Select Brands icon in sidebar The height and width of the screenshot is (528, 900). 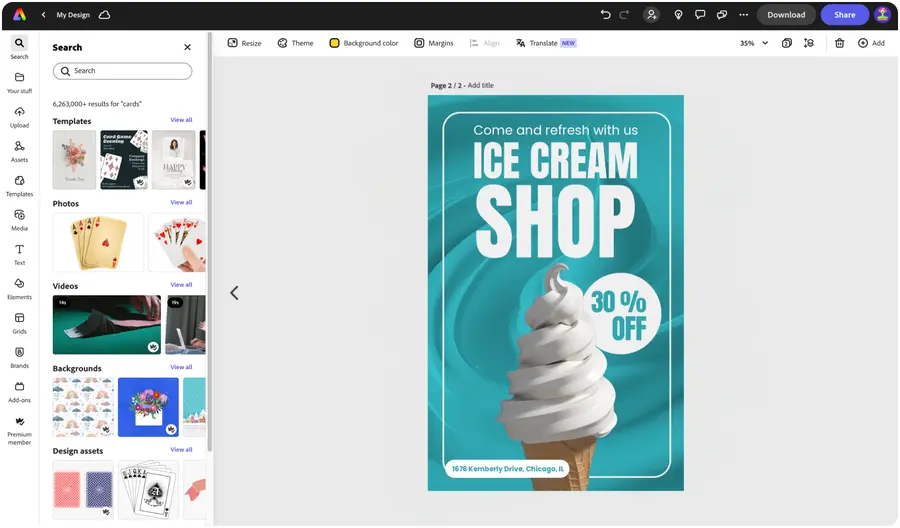click(x=19, y=356)
